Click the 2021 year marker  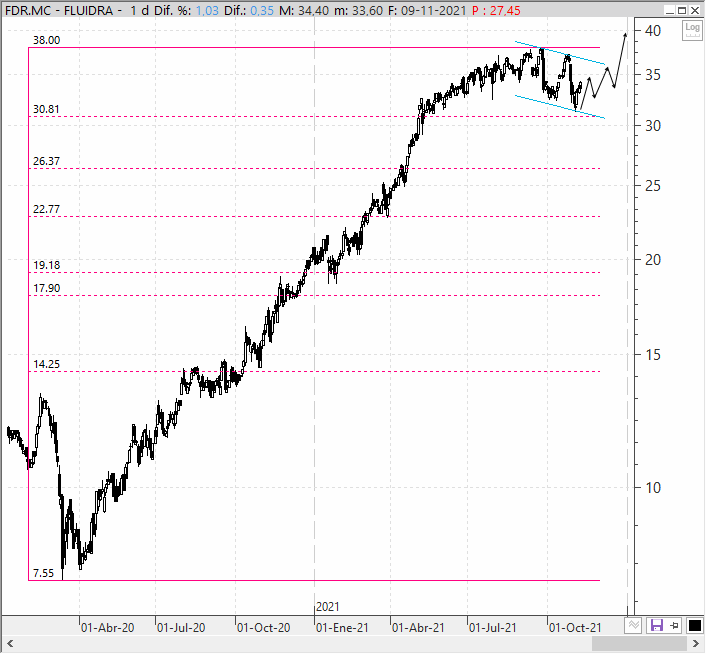coord(327,607)
